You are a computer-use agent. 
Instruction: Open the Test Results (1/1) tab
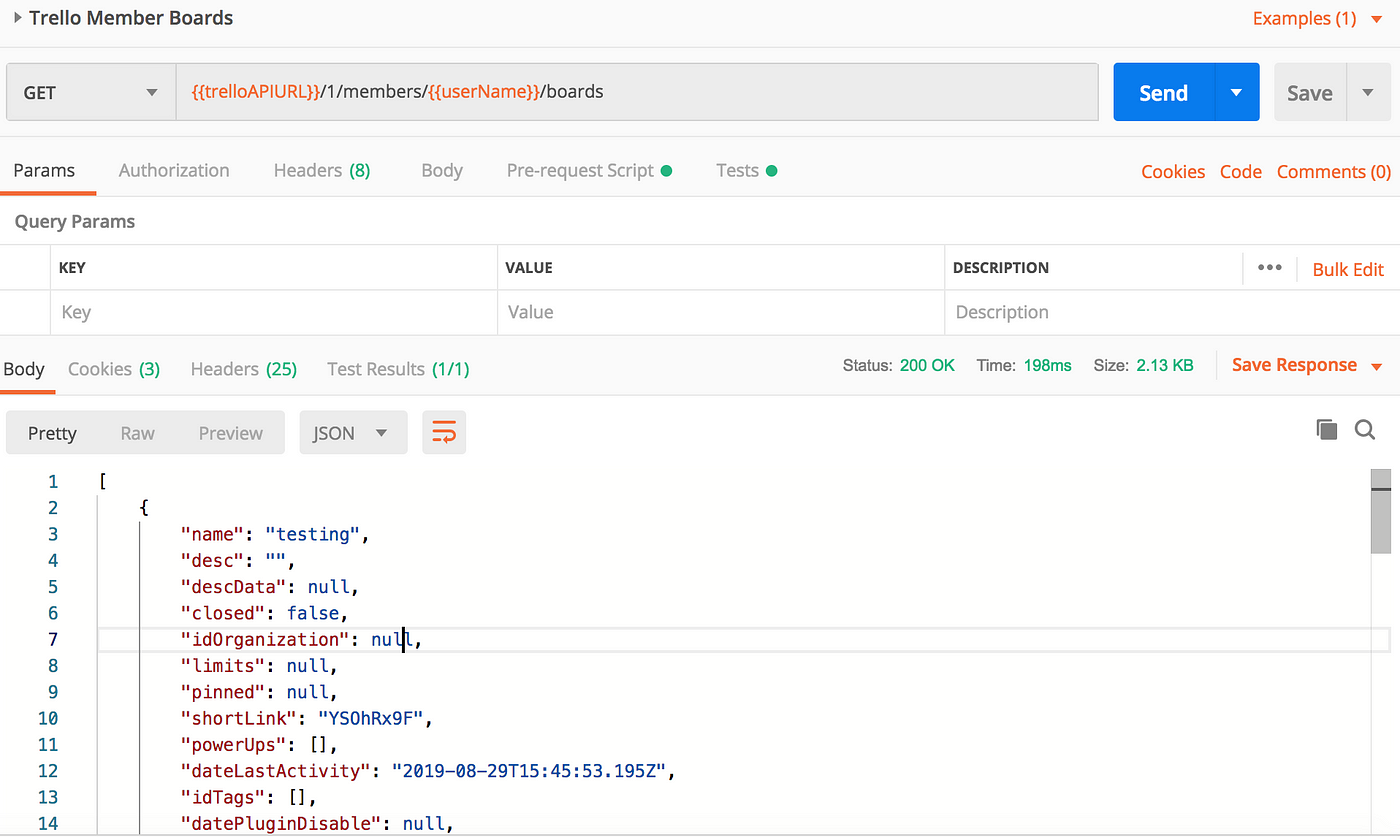tap(398, 369)
